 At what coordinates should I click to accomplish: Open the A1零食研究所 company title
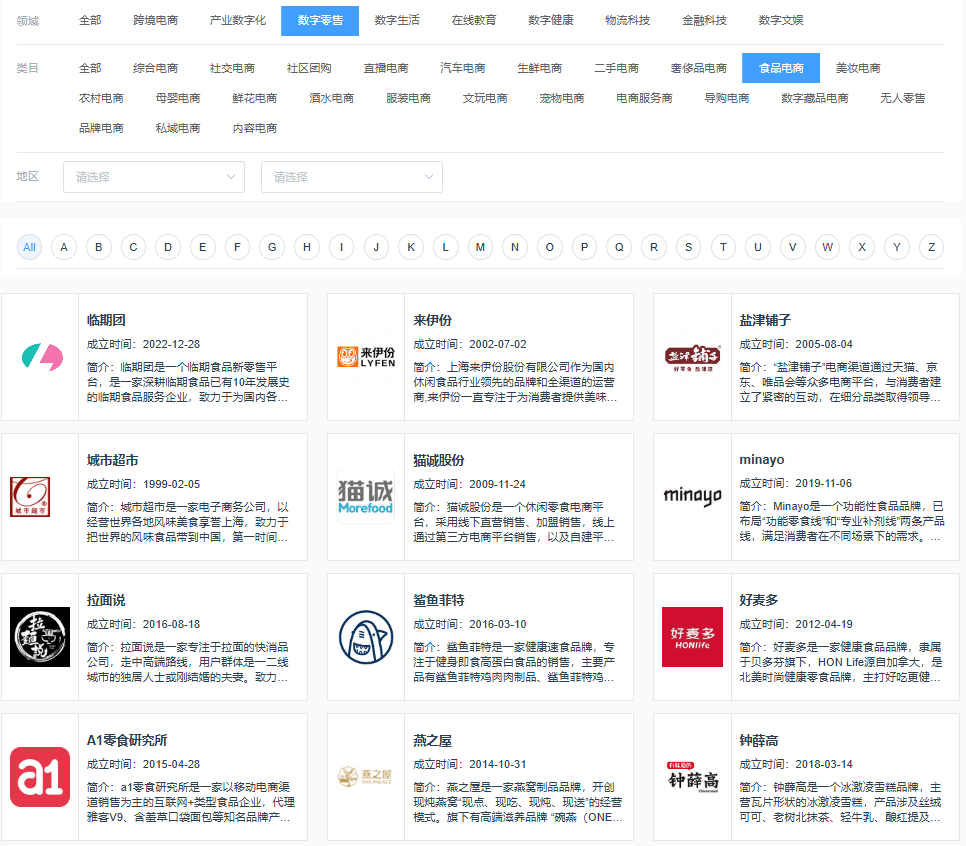point(127,740)
